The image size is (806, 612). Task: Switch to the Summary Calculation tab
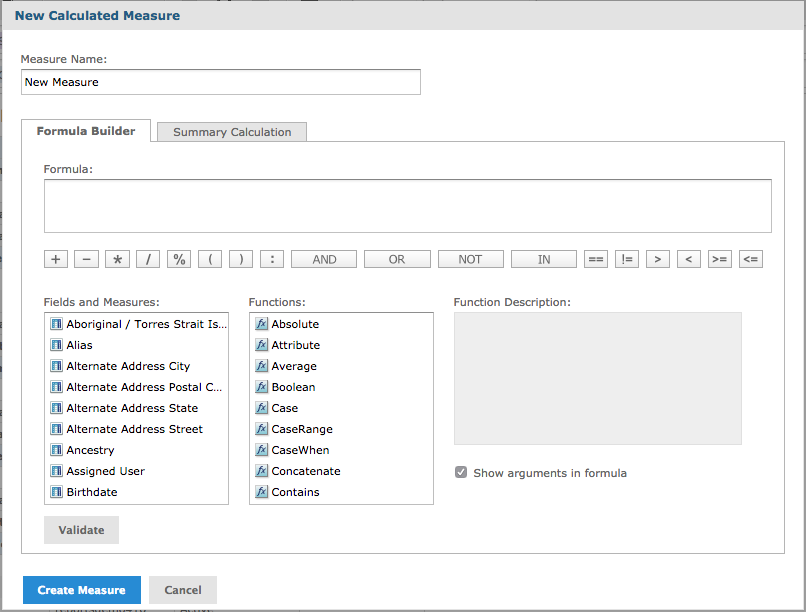(232, 132)
